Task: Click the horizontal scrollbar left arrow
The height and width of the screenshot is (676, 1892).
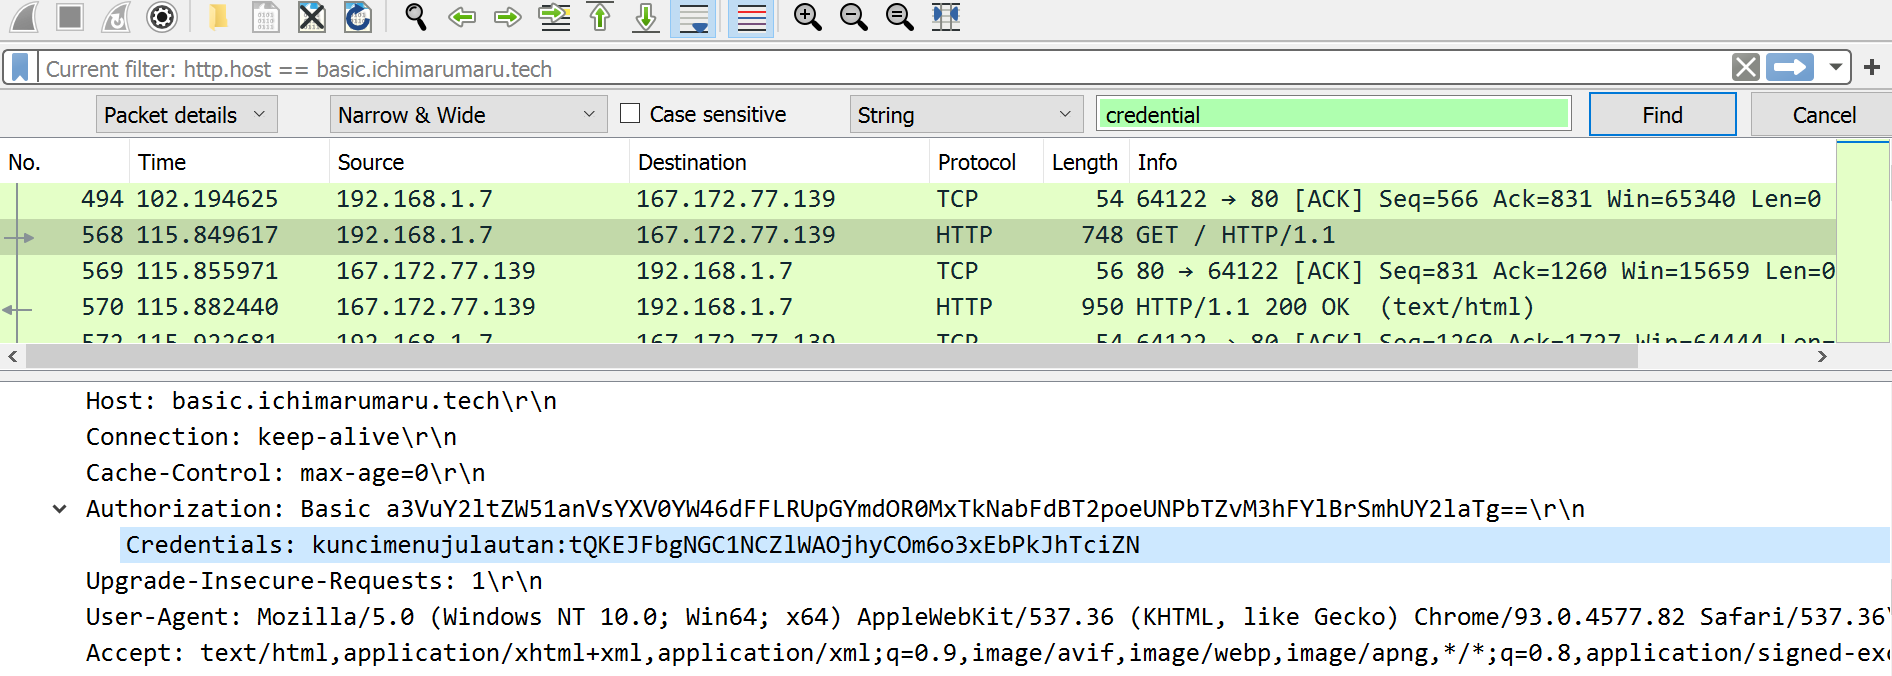Action: (x=12, y=356)
